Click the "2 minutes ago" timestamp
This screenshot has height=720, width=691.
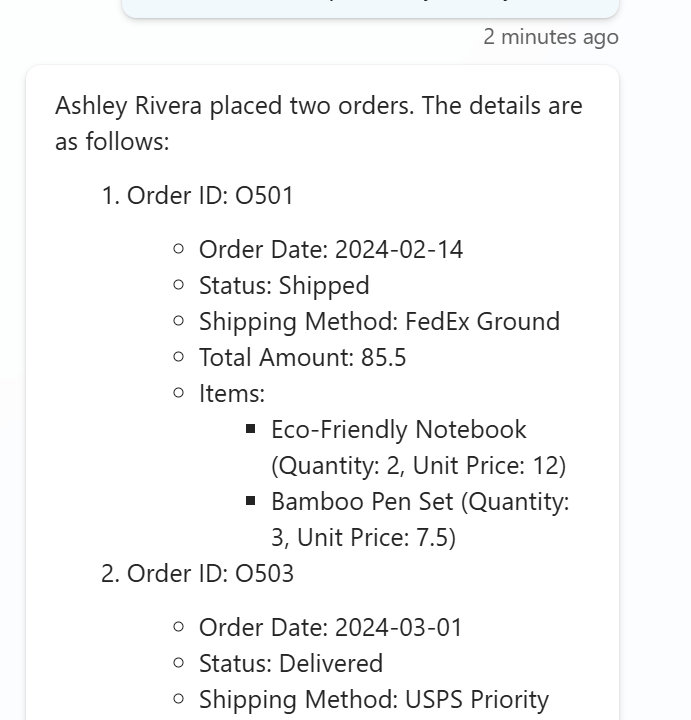(551, 37)
